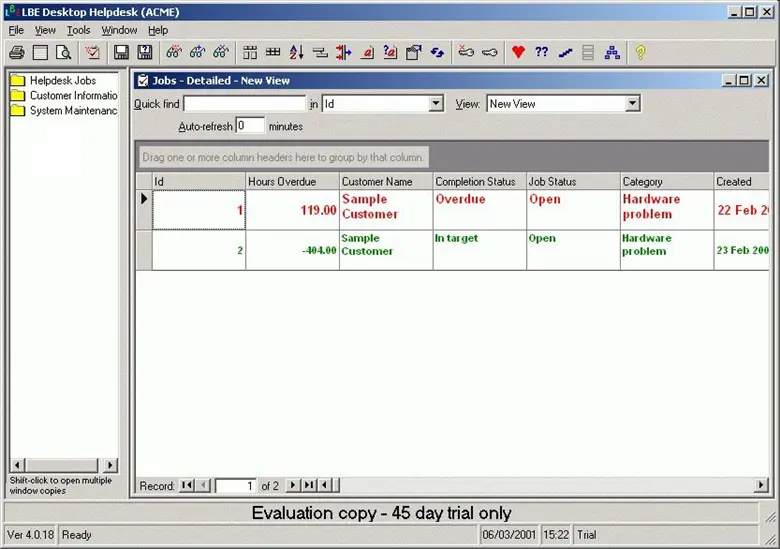Click the yellow help question mark icon
The height and width of the screenshot is (549, 780).
point(640,52)
